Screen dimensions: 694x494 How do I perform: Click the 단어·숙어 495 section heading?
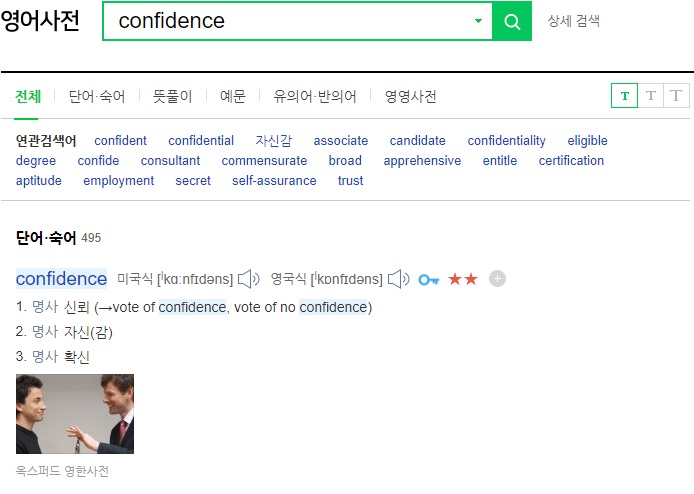(x=58, y=238)
